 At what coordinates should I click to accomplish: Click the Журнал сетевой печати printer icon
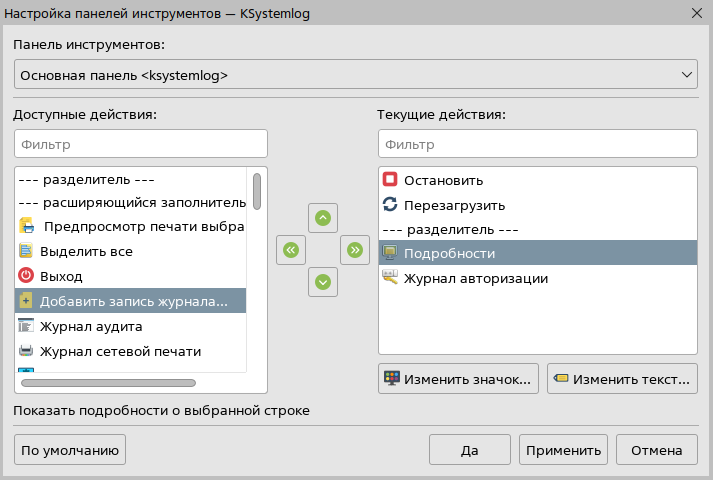[27, 351]
